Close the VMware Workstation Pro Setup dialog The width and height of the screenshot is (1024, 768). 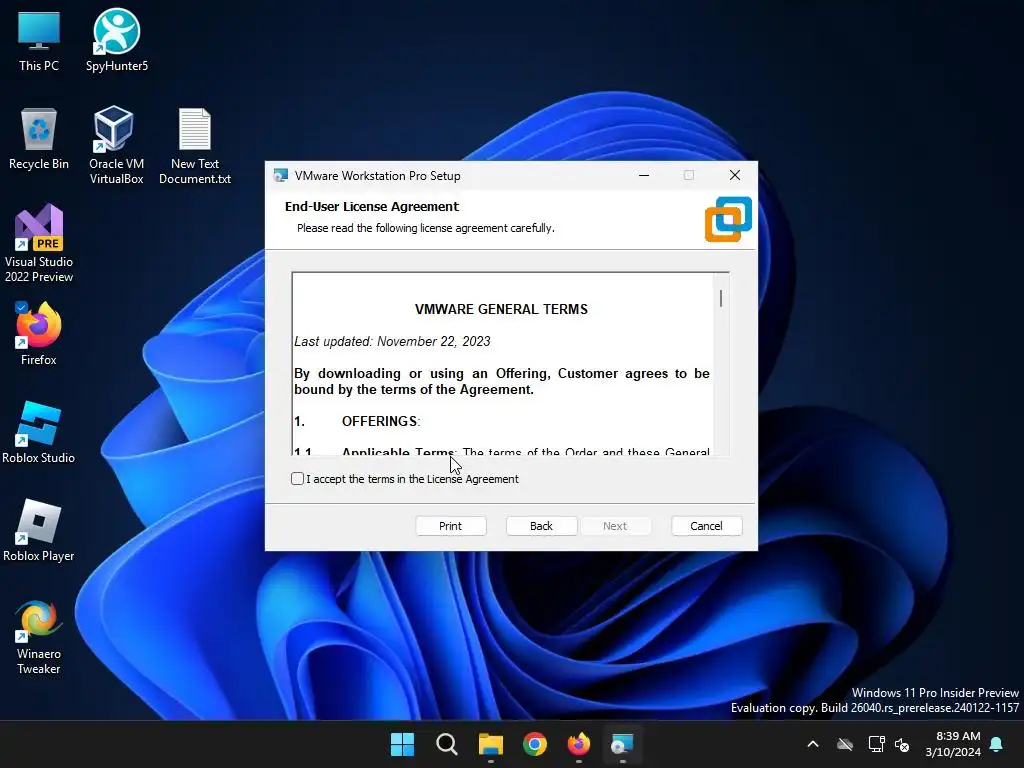point(735,175)
